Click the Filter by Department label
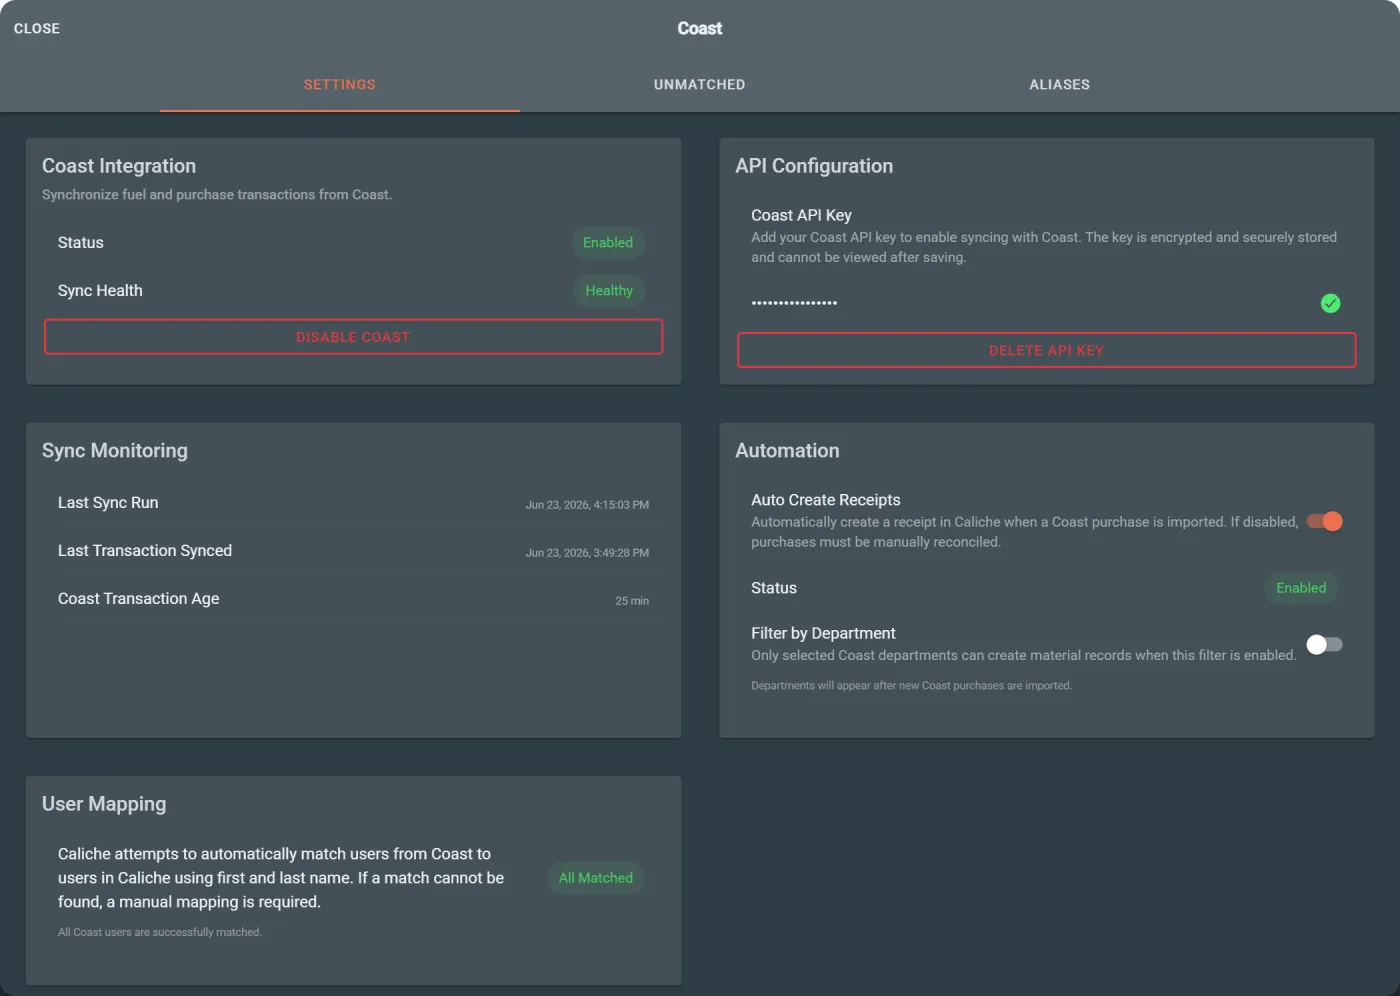This screenshot has width=1400, height=996. tap(823, 633)
